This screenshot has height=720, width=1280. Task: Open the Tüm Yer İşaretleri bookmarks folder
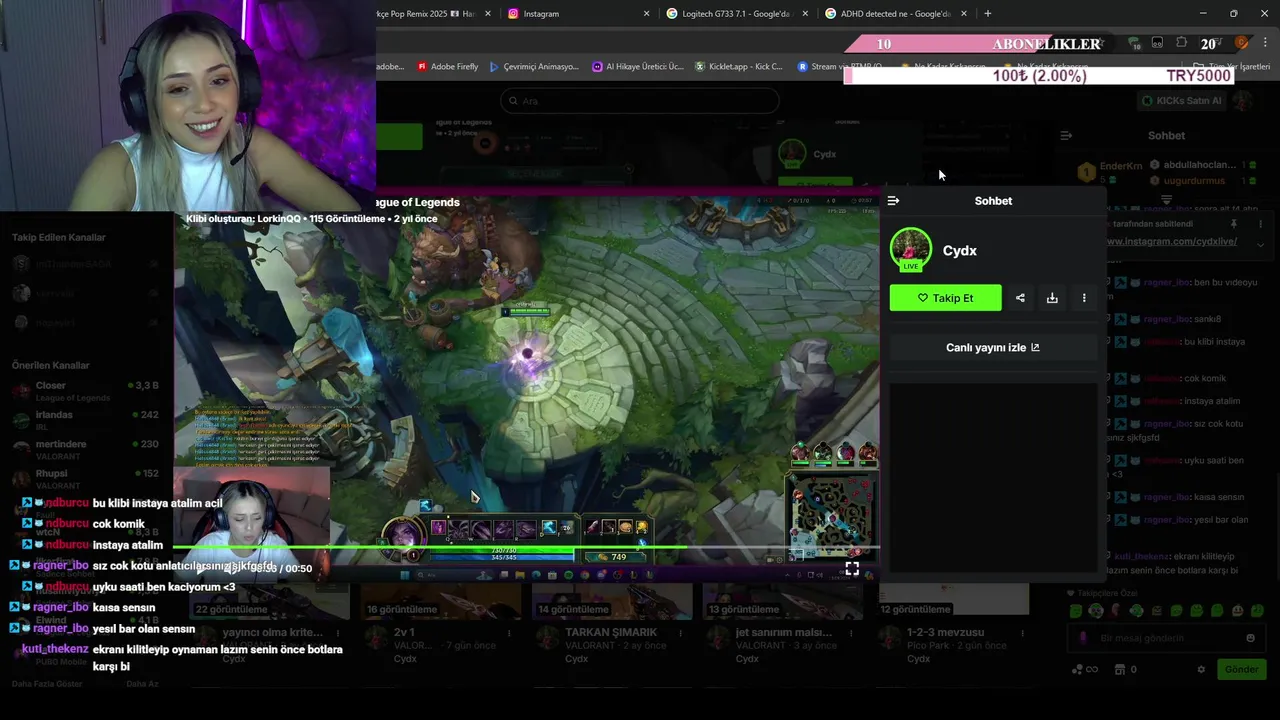tap(1232, 67)
